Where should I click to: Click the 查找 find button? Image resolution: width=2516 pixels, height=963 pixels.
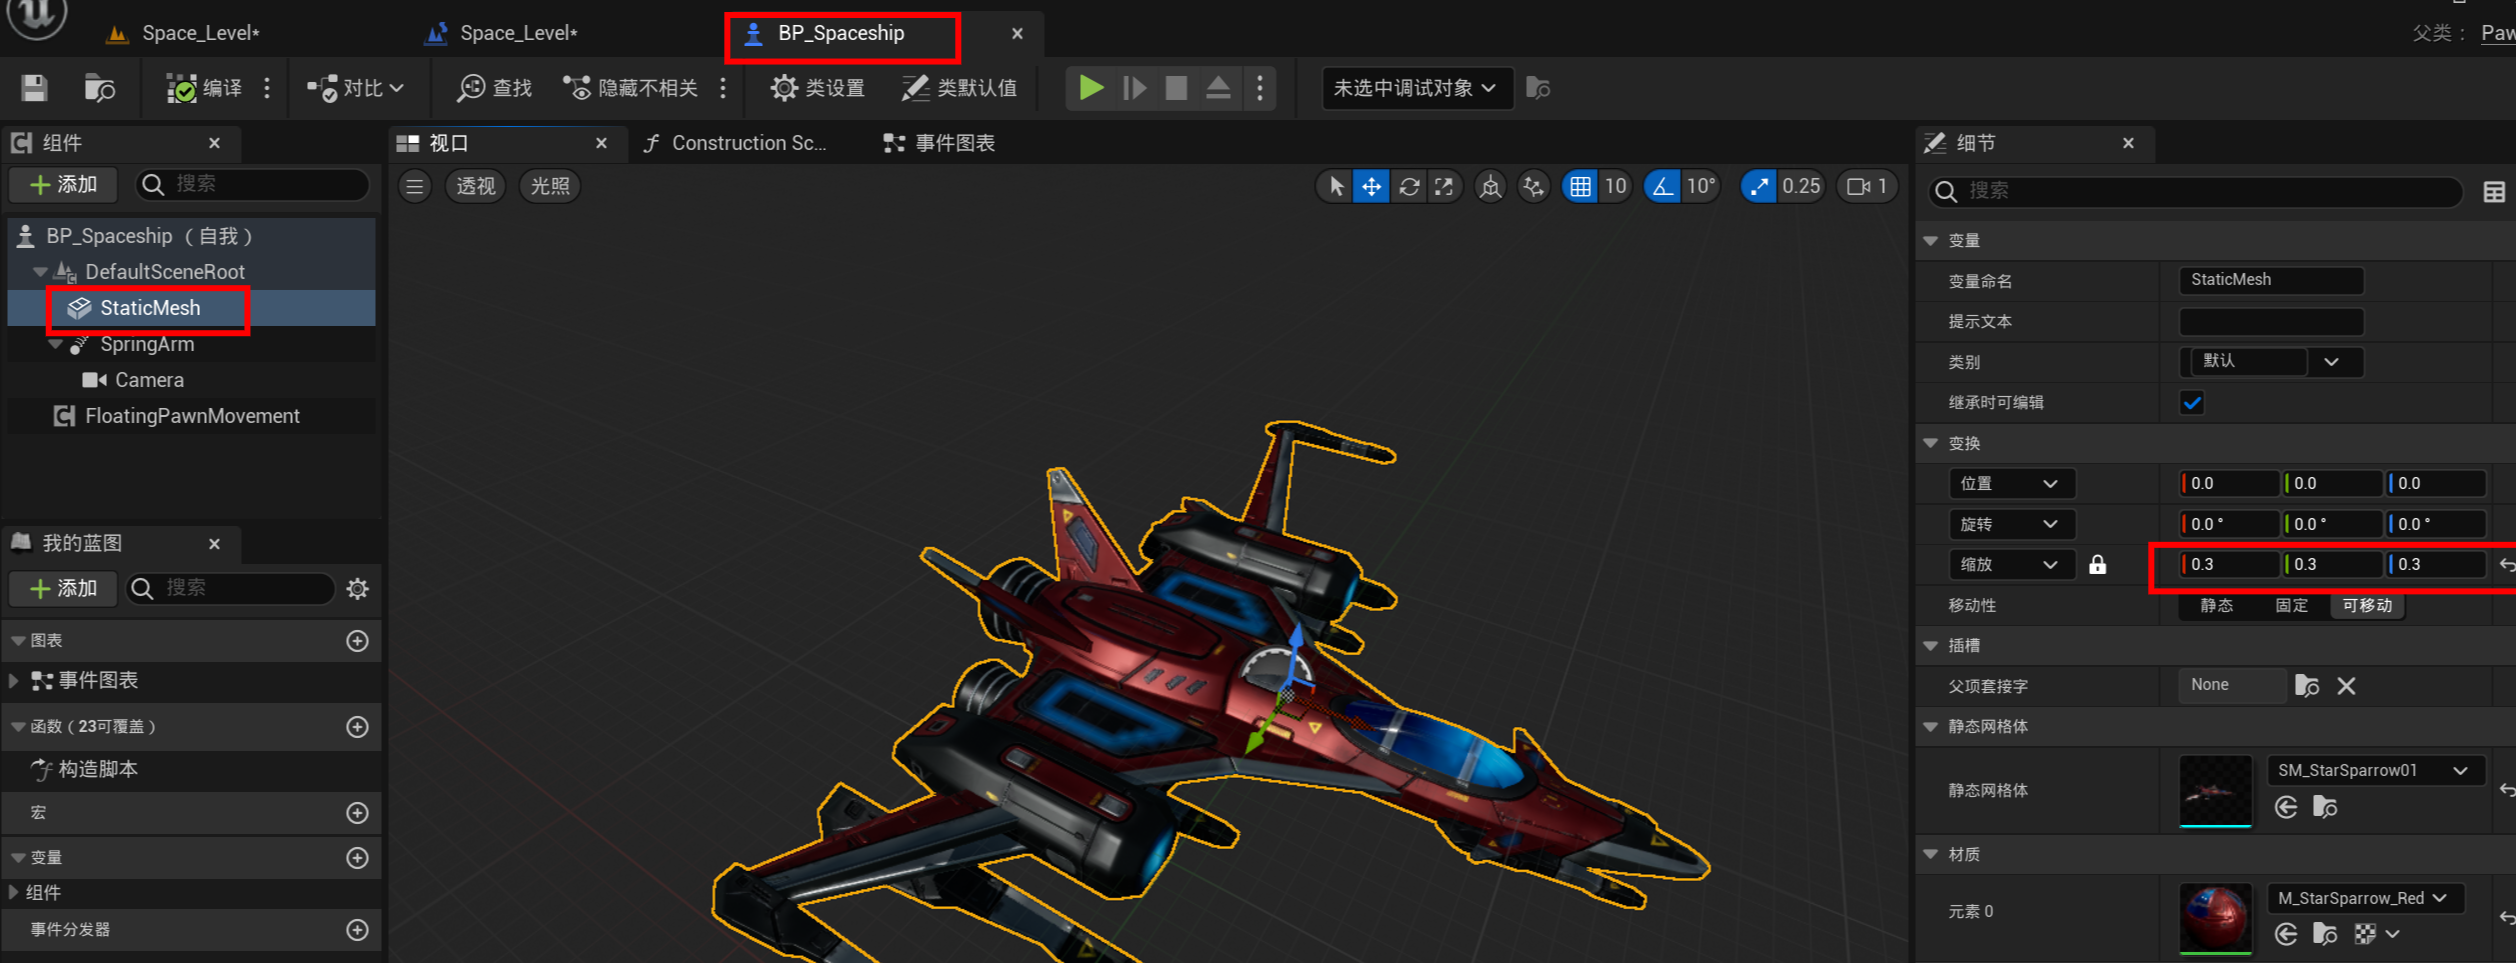pyautogui.click(x=495, y=88)
